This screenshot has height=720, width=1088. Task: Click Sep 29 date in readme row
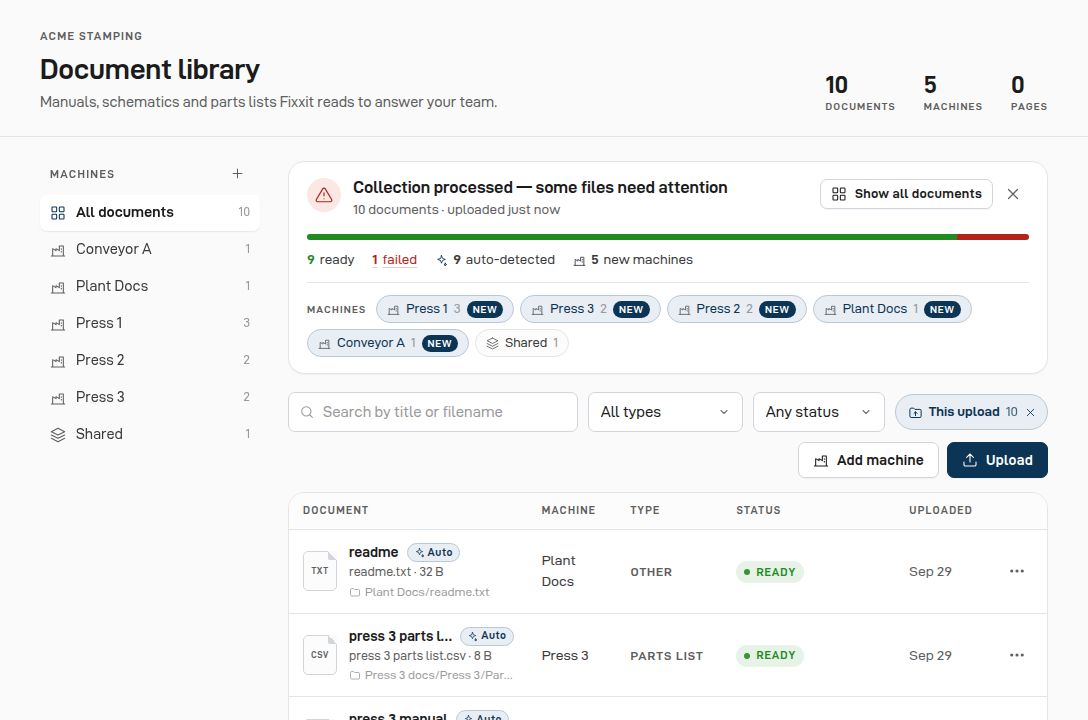coord(930,572)
